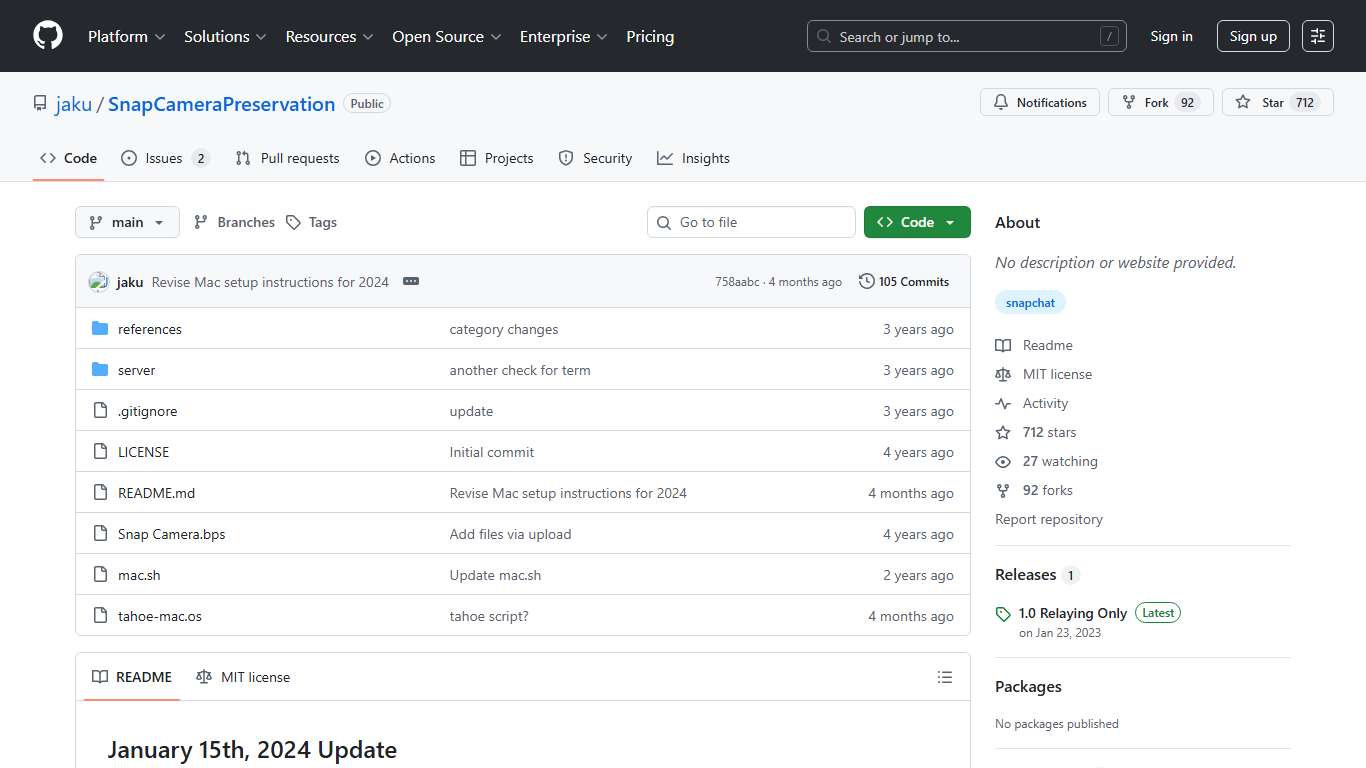Open the Insights tab
The width and height of the screenshot is (1366, 768).
(x=693, y=158)
